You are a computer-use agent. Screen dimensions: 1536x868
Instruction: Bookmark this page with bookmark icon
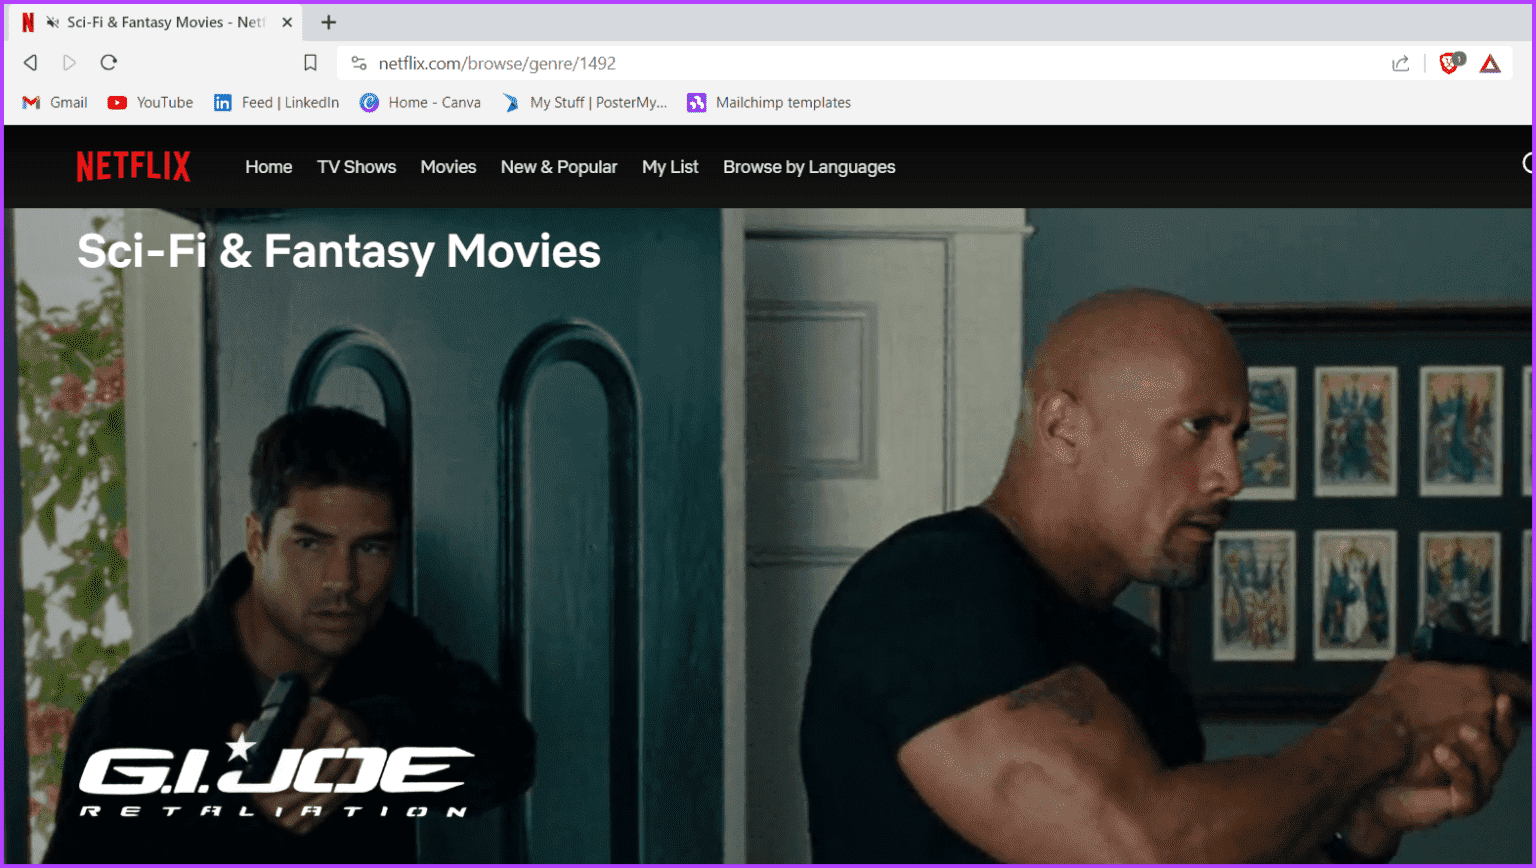pos(310,63)
